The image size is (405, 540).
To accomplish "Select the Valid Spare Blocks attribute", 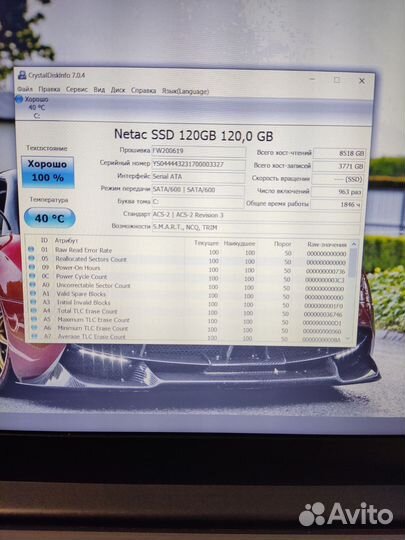I will coord(81,294).
